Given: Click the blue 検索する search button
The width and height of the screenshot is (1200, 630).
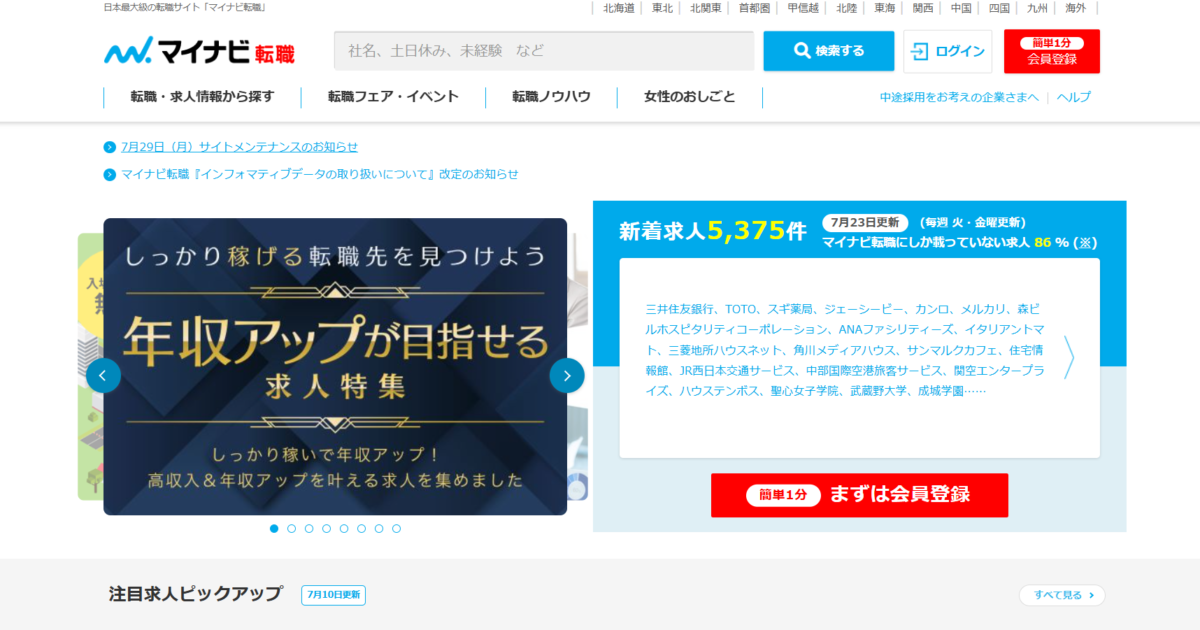Looking at the screenshot, I should pyautogui.click(x=828, y=51).
